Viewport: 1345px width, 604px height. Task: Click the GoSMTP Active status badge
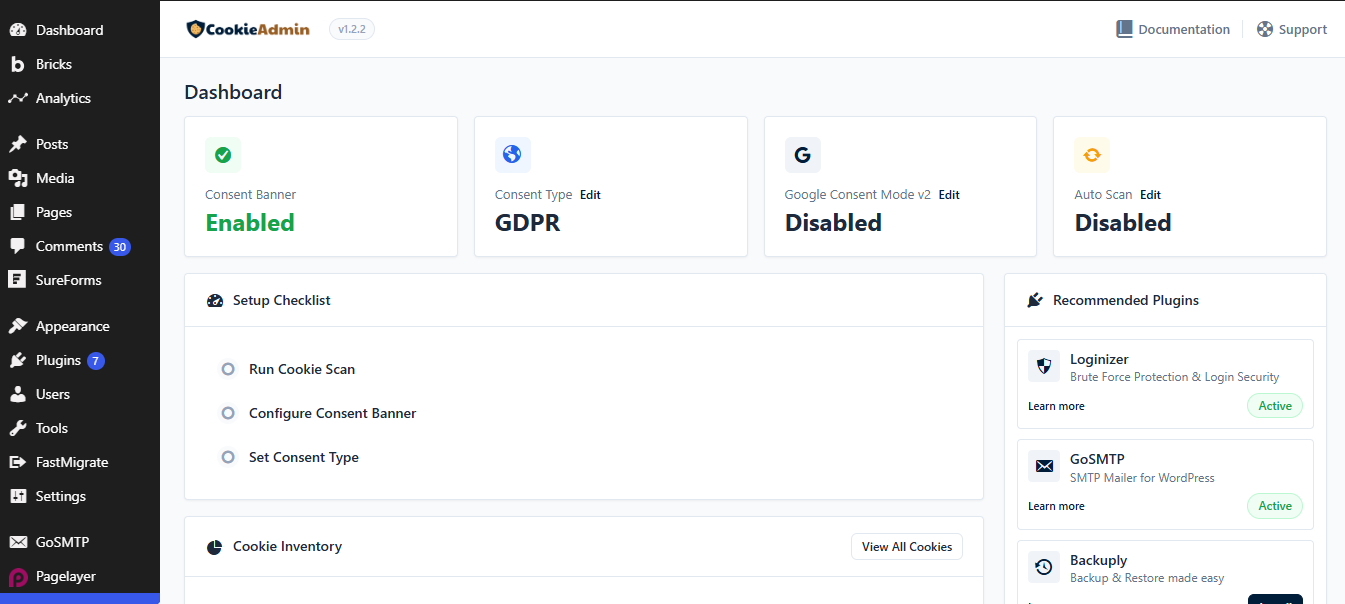click(1275, 506)
